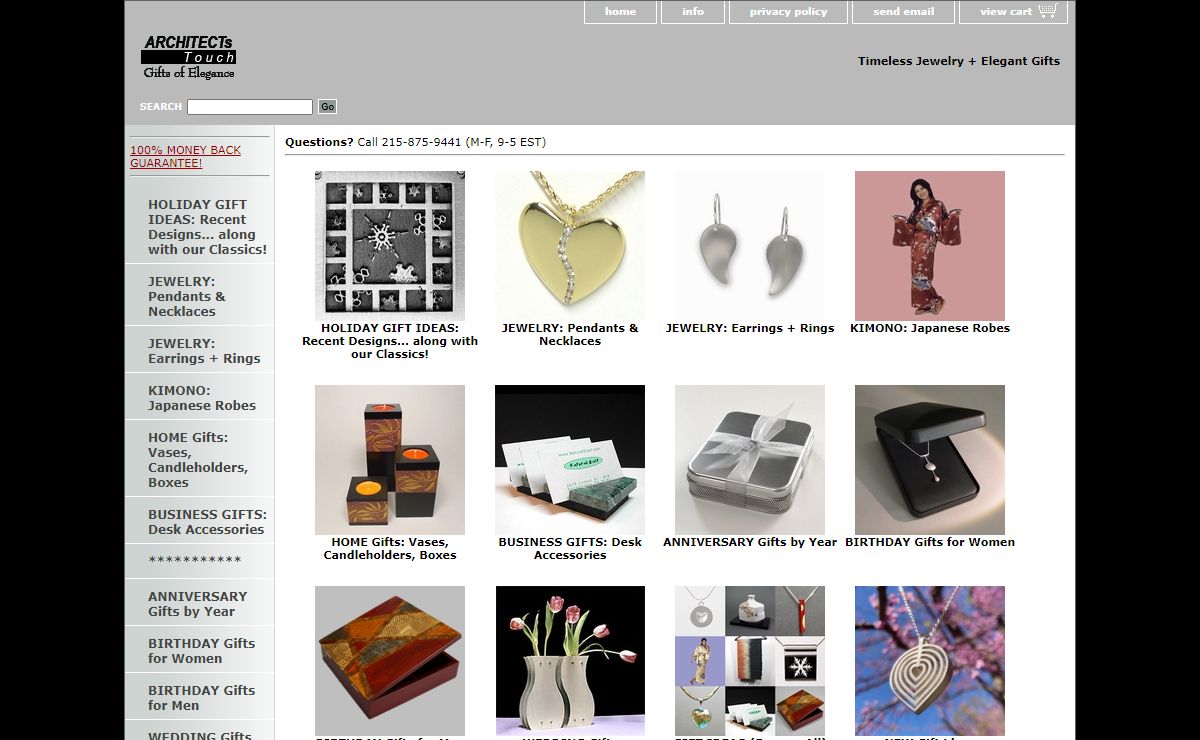Screen dimensions: 1200x740
Task: Click the product collage thumbnail
Action: coord(750,661)
